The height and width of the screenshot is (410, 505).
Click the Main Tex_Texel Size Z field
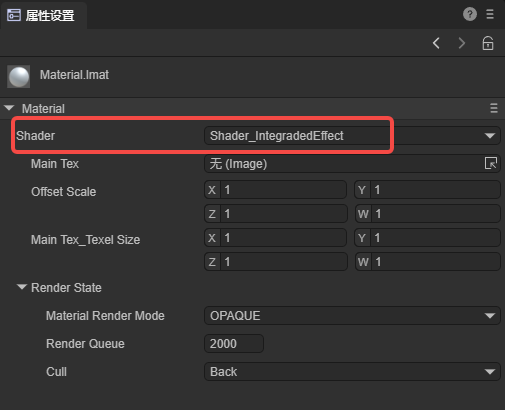pos(275,262)
